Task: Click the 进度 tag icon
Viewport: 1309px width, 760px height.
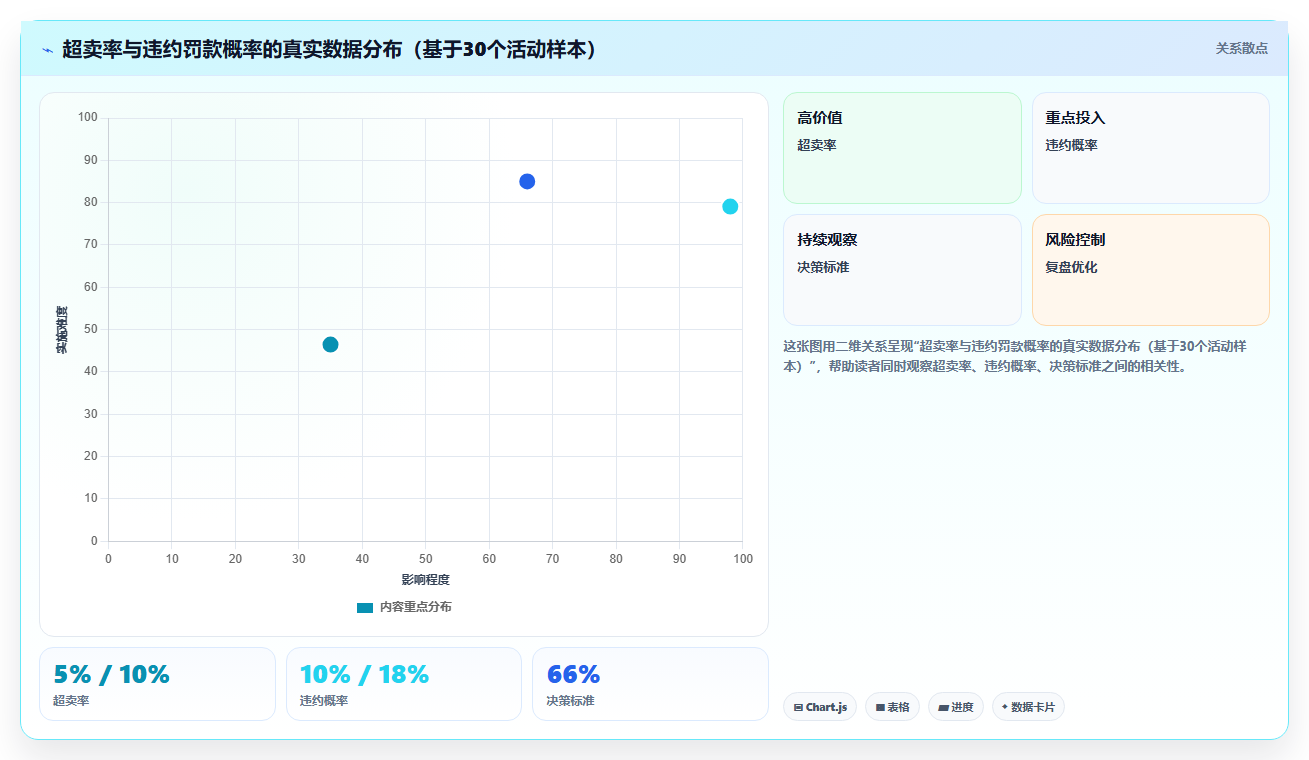Action: pos(943,708)
